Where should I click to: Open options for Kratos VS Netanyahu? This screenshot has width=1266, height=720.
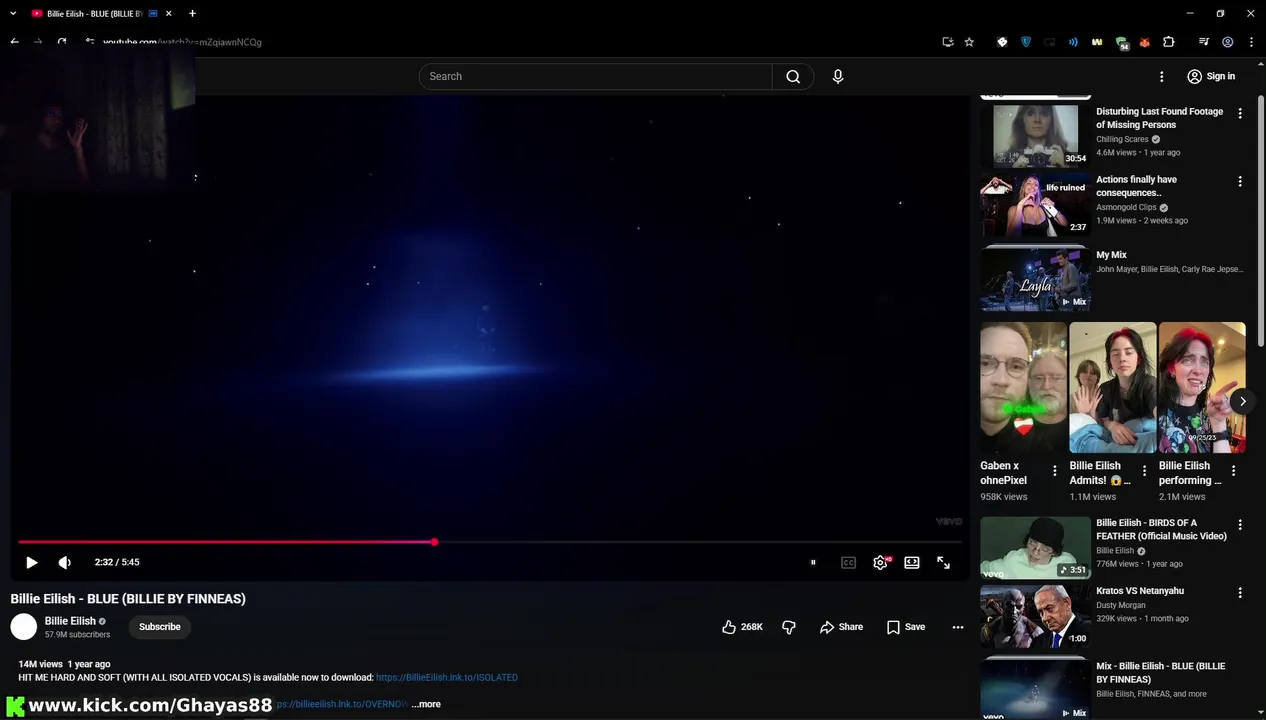1240,593
